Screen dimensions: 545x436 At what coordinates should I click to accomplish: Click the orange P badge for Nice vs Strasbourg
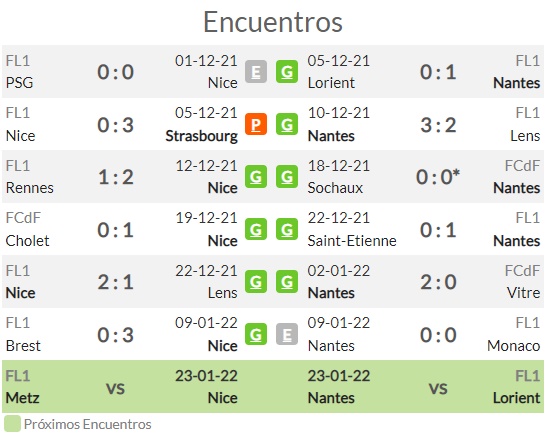(x=256, y=124)
